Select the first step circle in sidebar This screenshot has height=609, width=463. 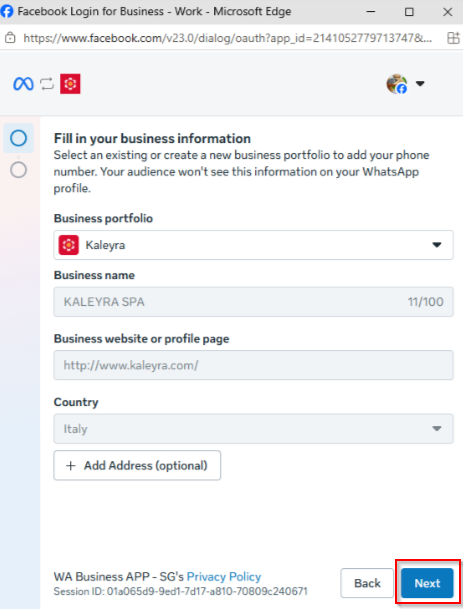pos(18,138)
